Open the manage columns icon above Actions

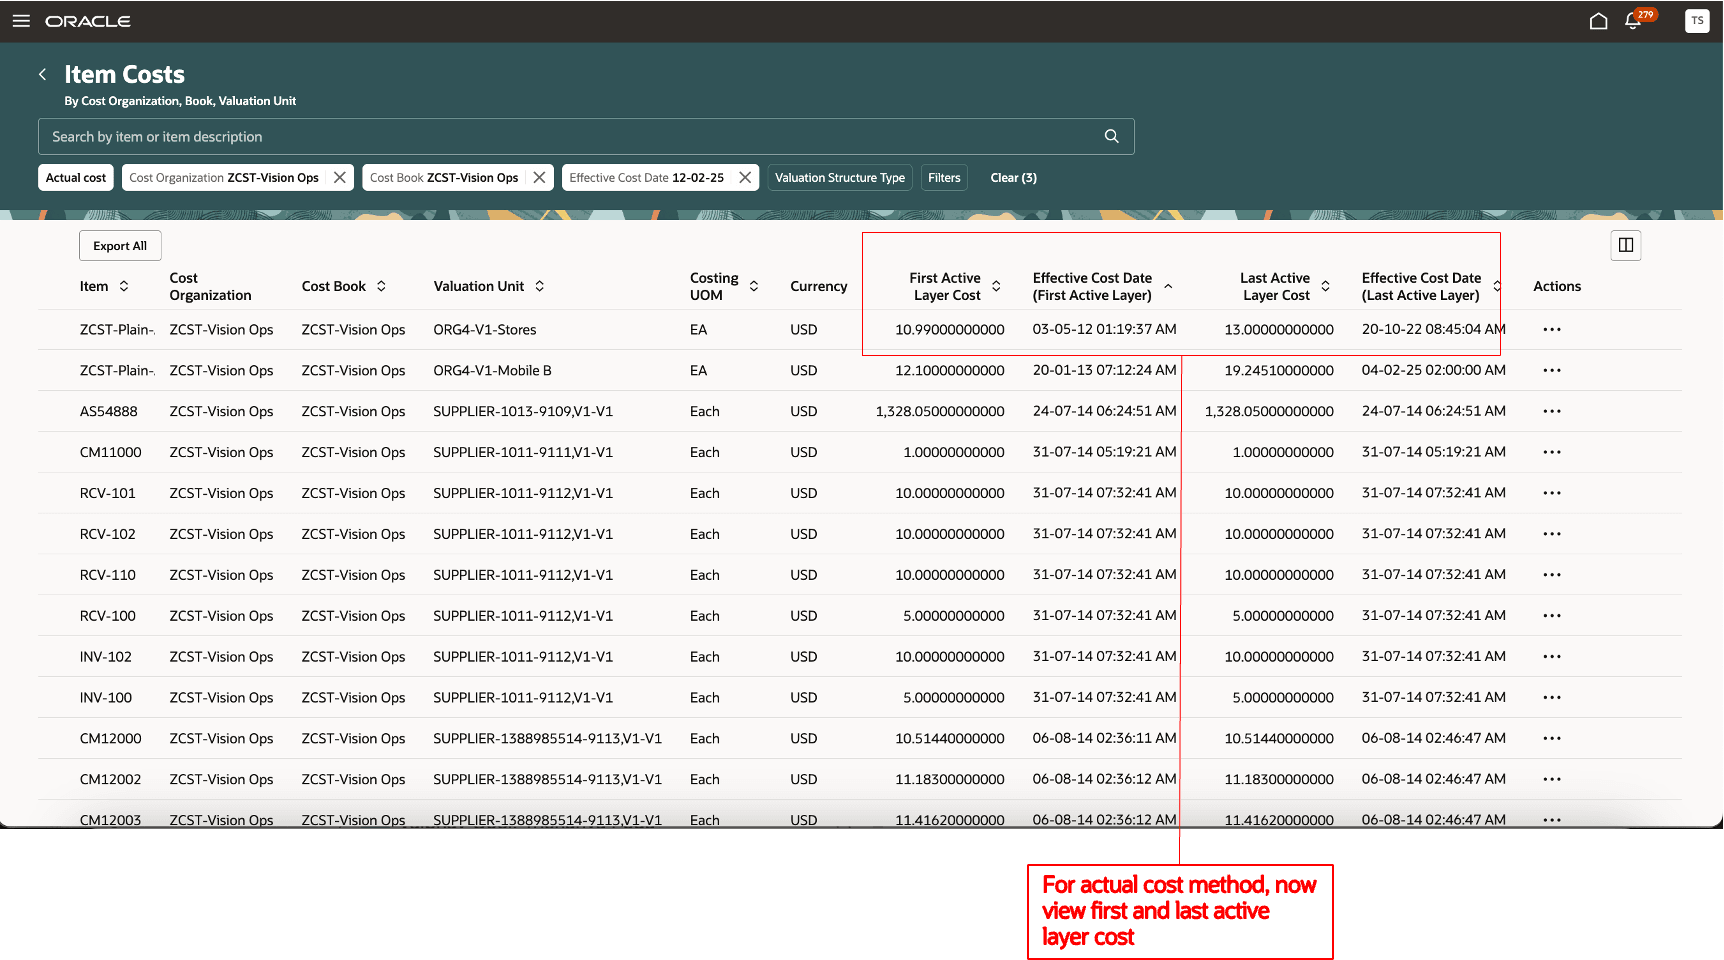1625,245
